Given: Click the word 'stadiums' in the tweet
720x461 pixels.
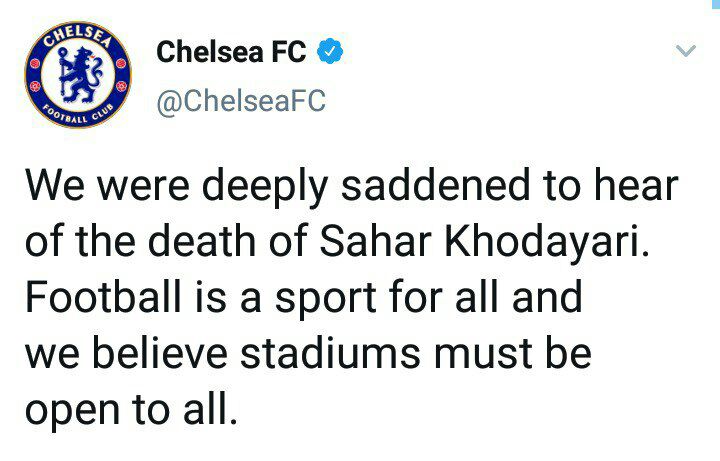Looking at the screenshot, I should point(330,354).
